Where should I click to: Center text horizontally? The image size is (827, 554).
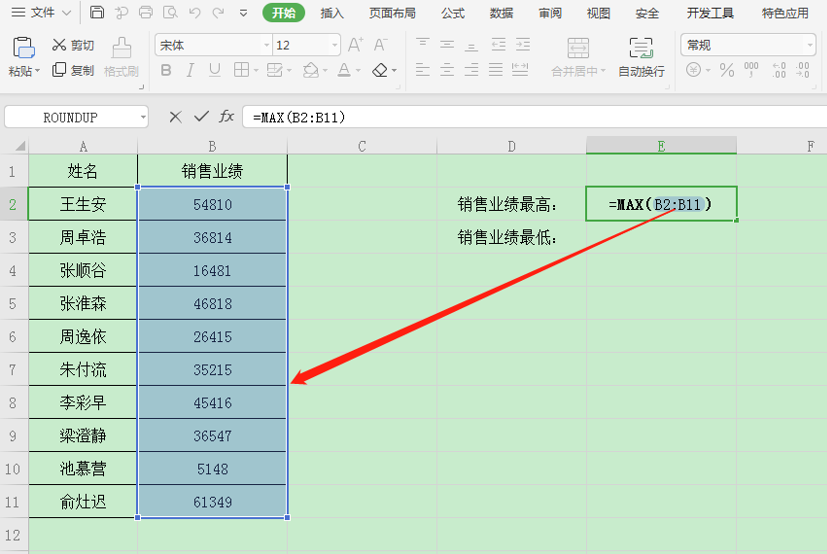(447, 70)
